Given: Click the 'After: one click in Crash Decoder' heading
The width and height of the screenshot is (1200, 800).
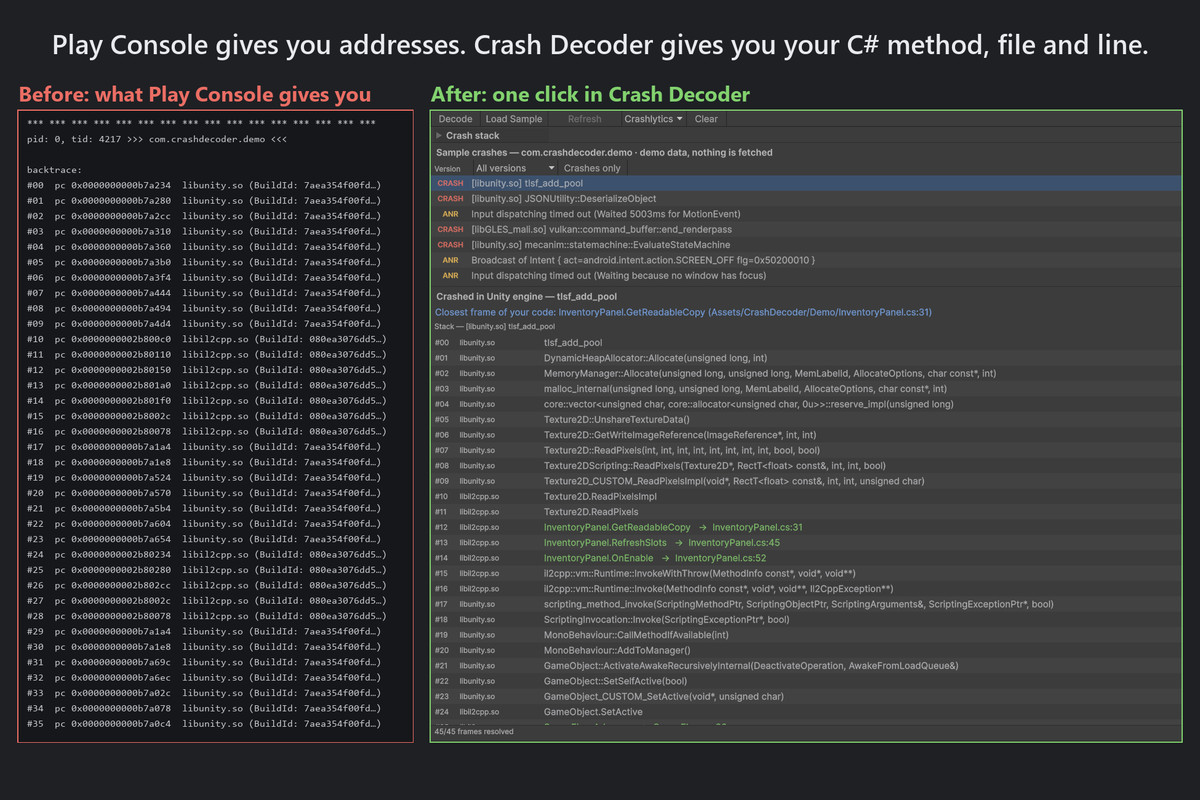Looking at the screenshot, I should click(x=590, y=95).
